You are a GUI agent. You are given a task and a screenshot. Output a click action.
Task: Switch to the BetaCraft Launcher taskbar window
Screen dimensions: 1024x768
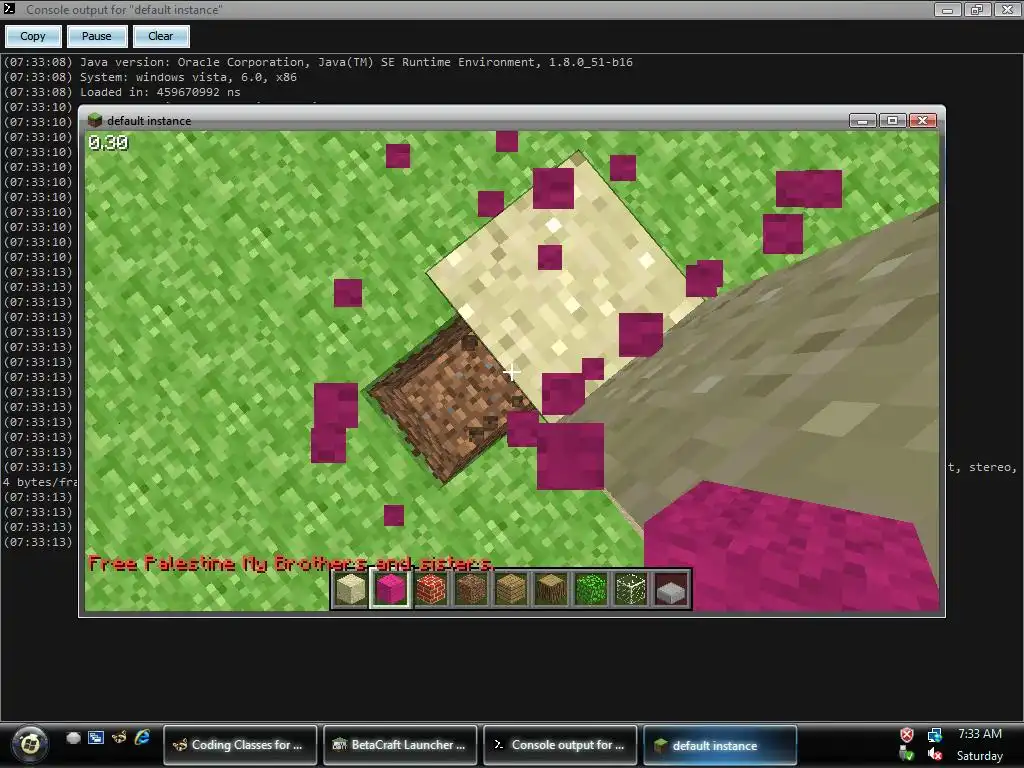[400, 744]
